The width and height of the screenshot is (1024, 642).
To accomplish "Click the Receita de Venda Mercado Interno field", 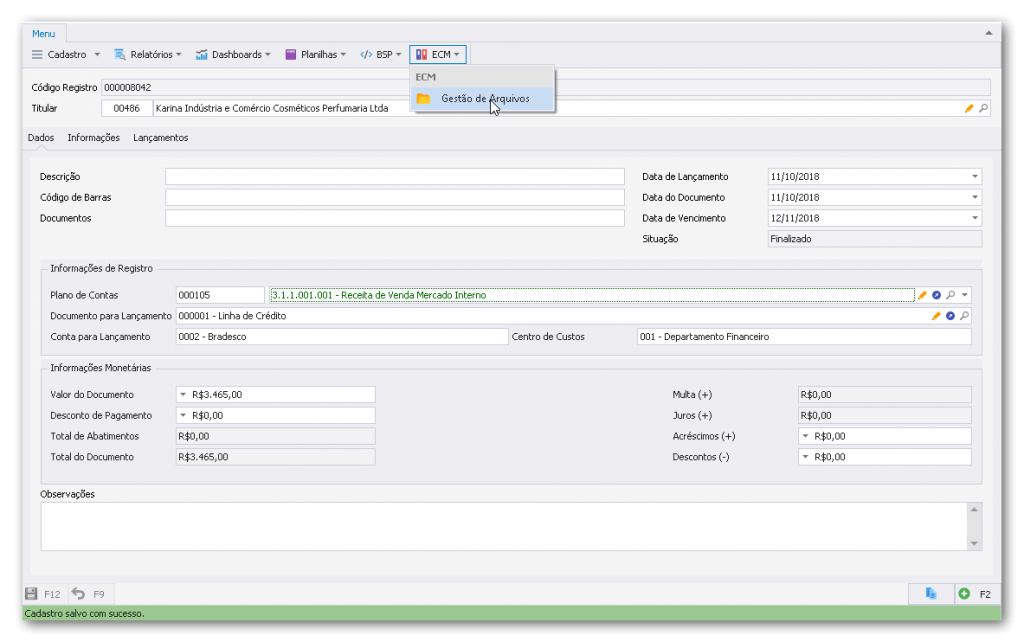I will [x=592, y=295].
